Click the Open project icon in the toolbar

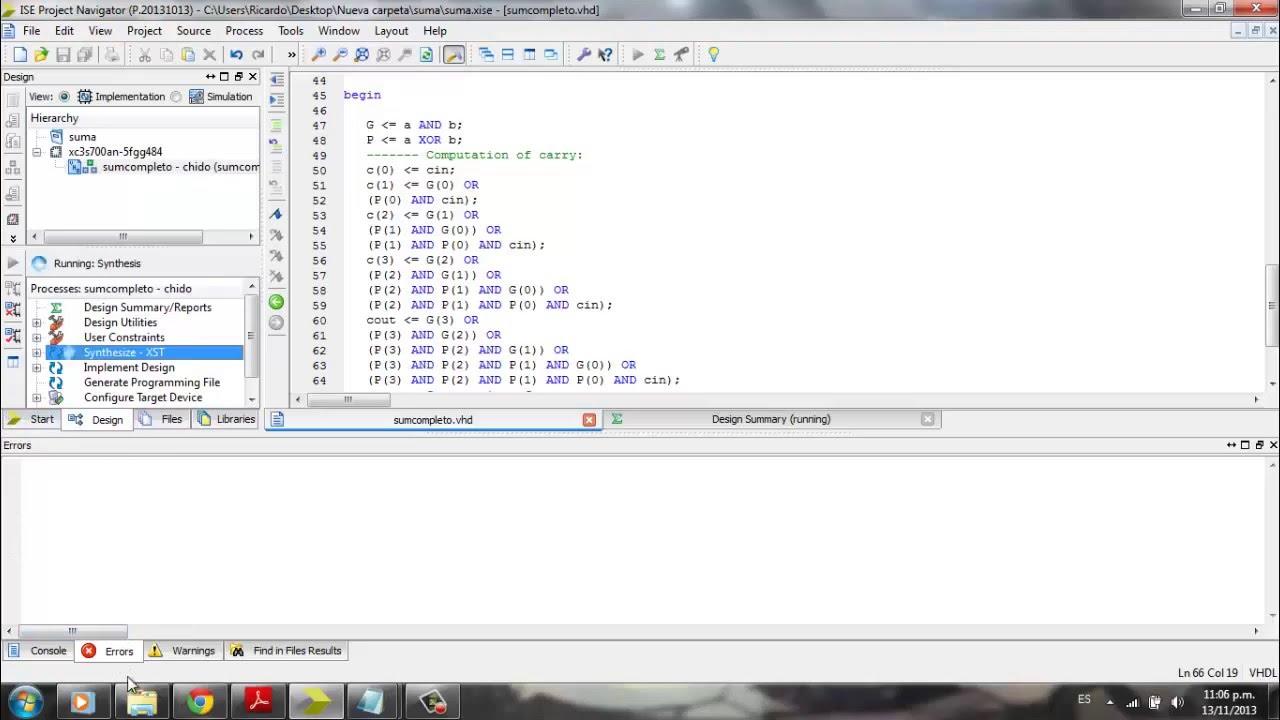(41, 54)
